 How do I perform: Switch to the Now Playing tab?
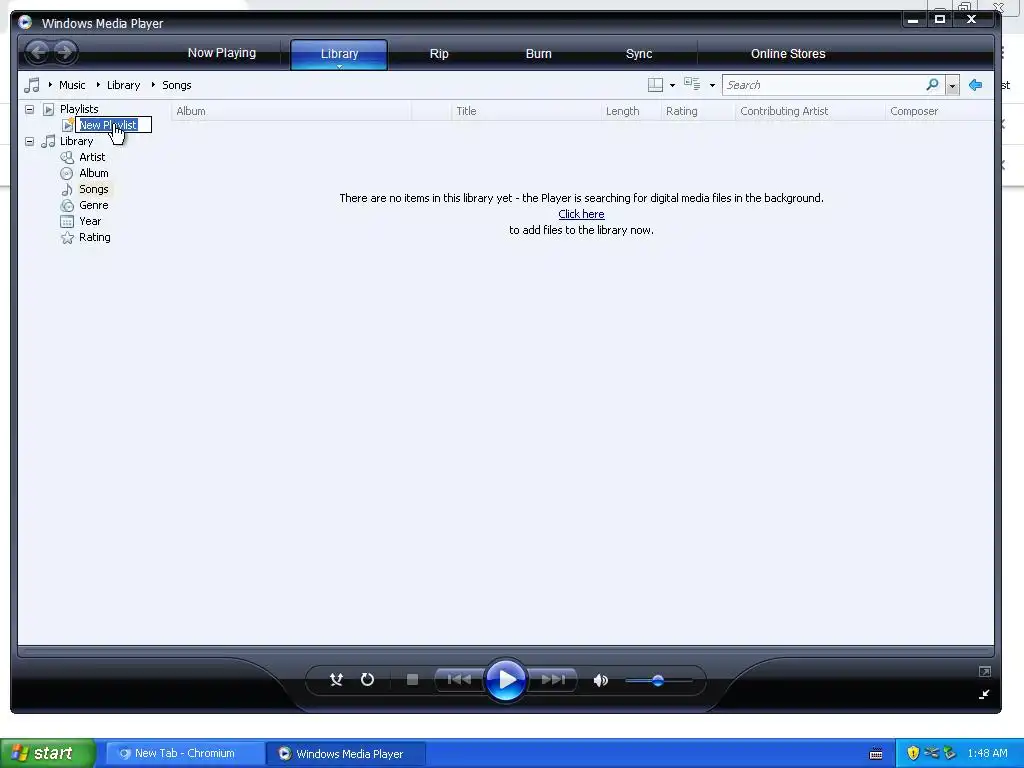(222, 53)
